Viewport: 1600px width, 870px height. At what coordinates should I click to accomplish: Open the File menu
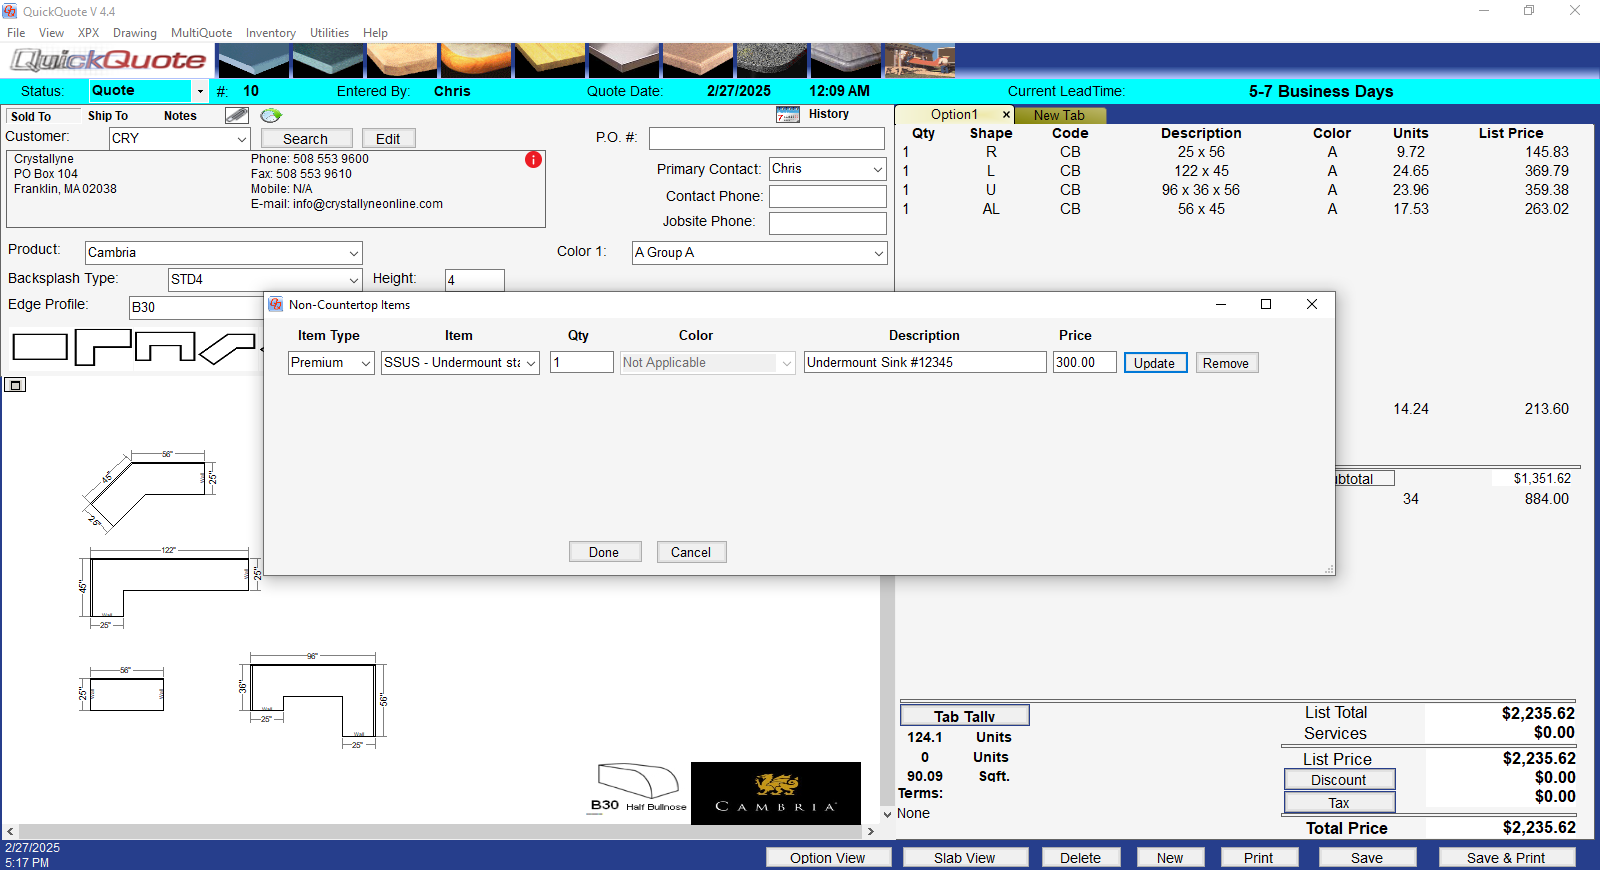[x=16, y=33]
